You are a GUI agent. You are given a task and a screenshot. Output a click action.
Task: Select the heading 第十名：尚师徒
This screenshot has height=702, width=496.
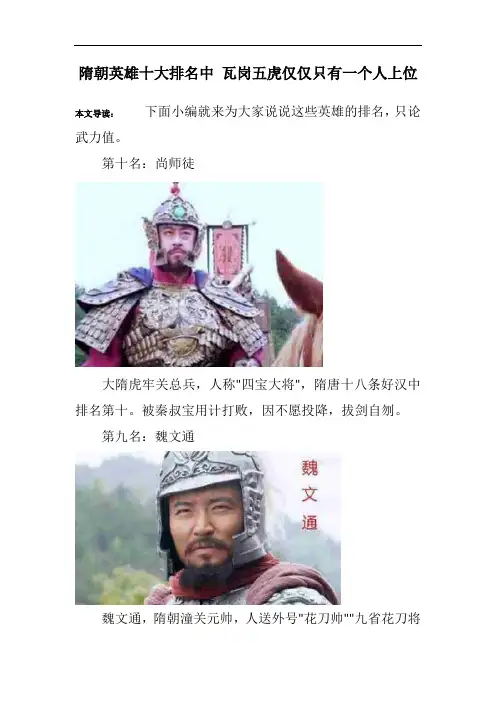[148, 163]
